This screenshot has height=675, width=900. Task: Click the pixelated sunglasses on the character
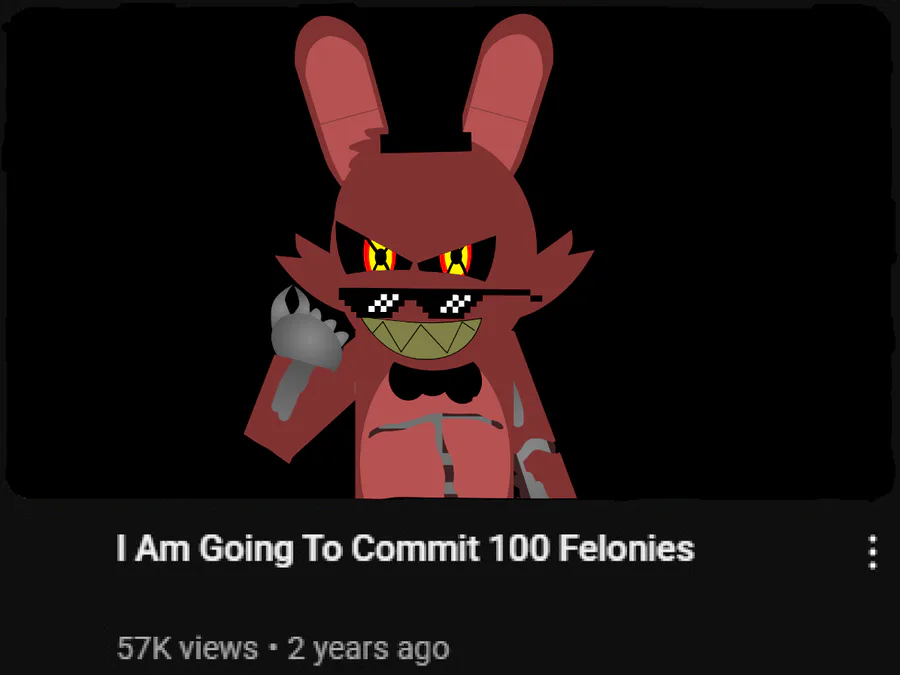440,301
